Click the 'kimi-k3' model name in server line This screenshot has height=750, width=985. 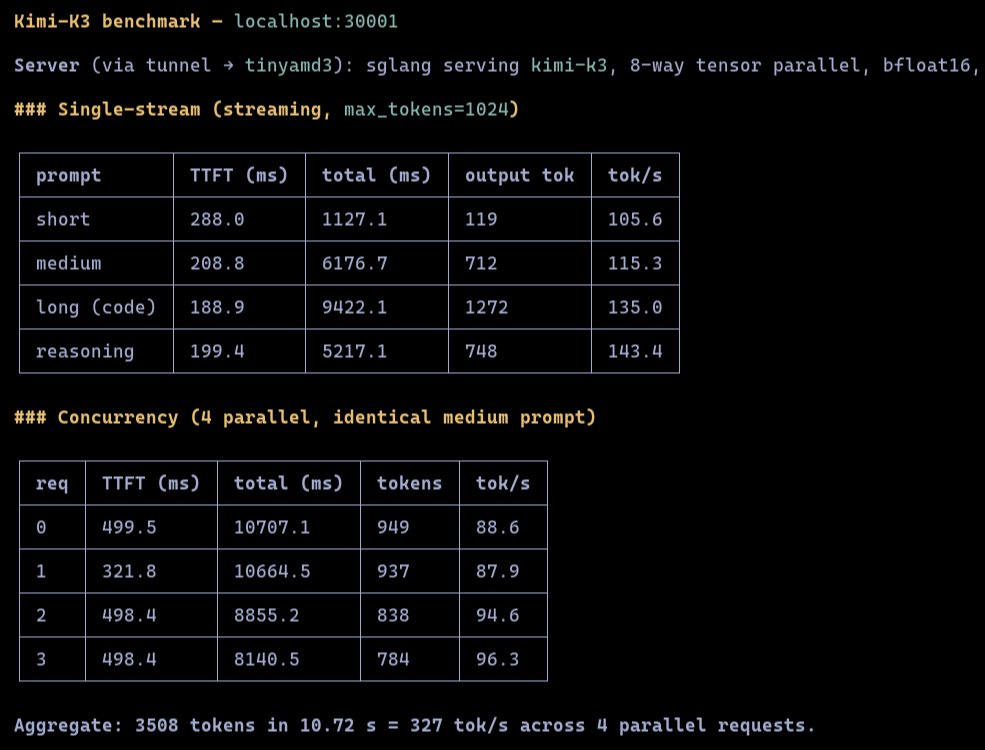click(x=569, y=65)
